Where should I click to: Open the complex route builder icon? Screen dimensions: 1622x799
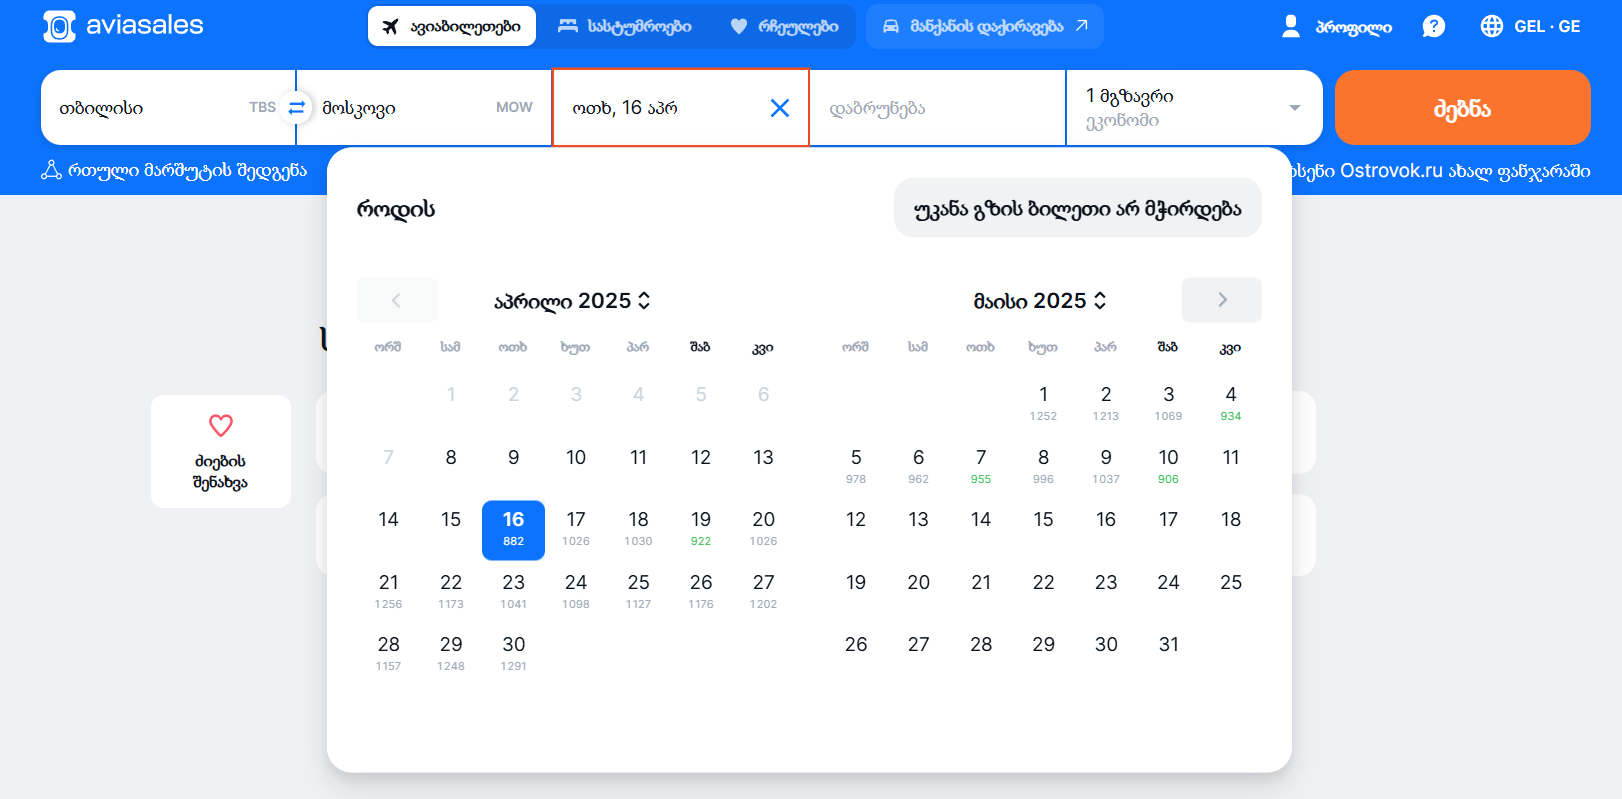click(x=51, y=171)
